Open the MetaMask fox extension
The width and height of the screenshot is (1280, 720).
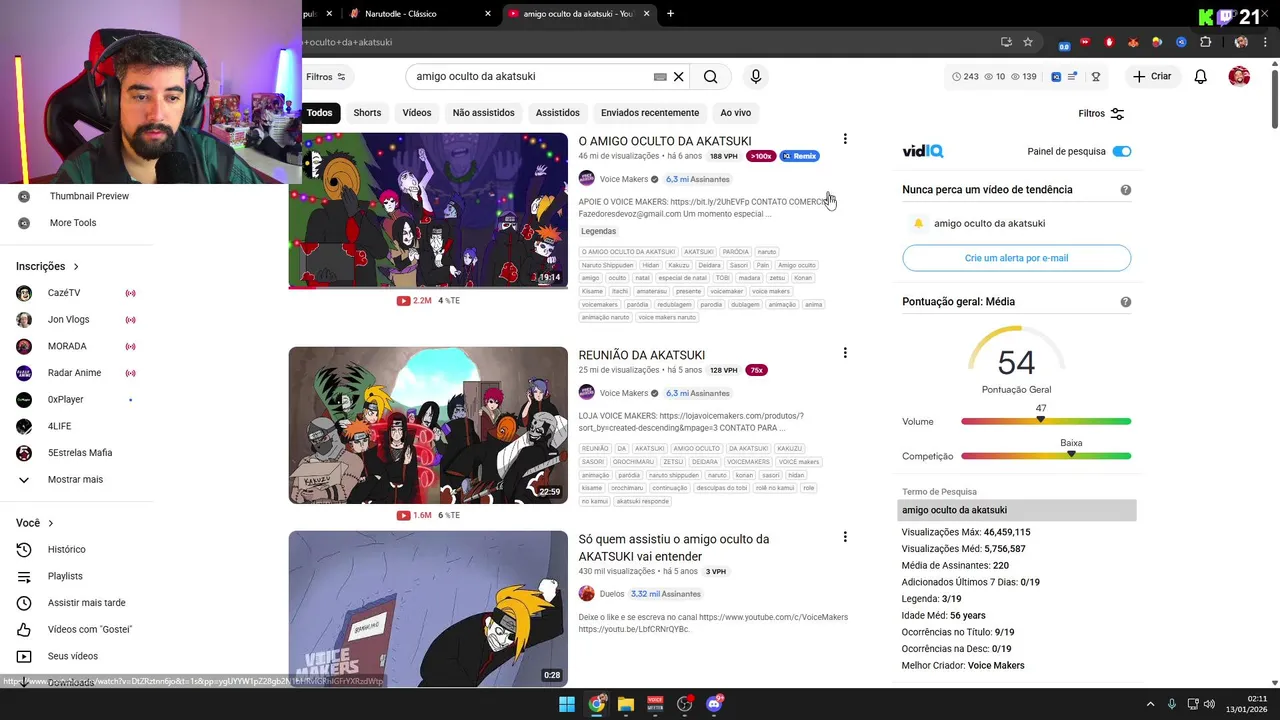1133,42
